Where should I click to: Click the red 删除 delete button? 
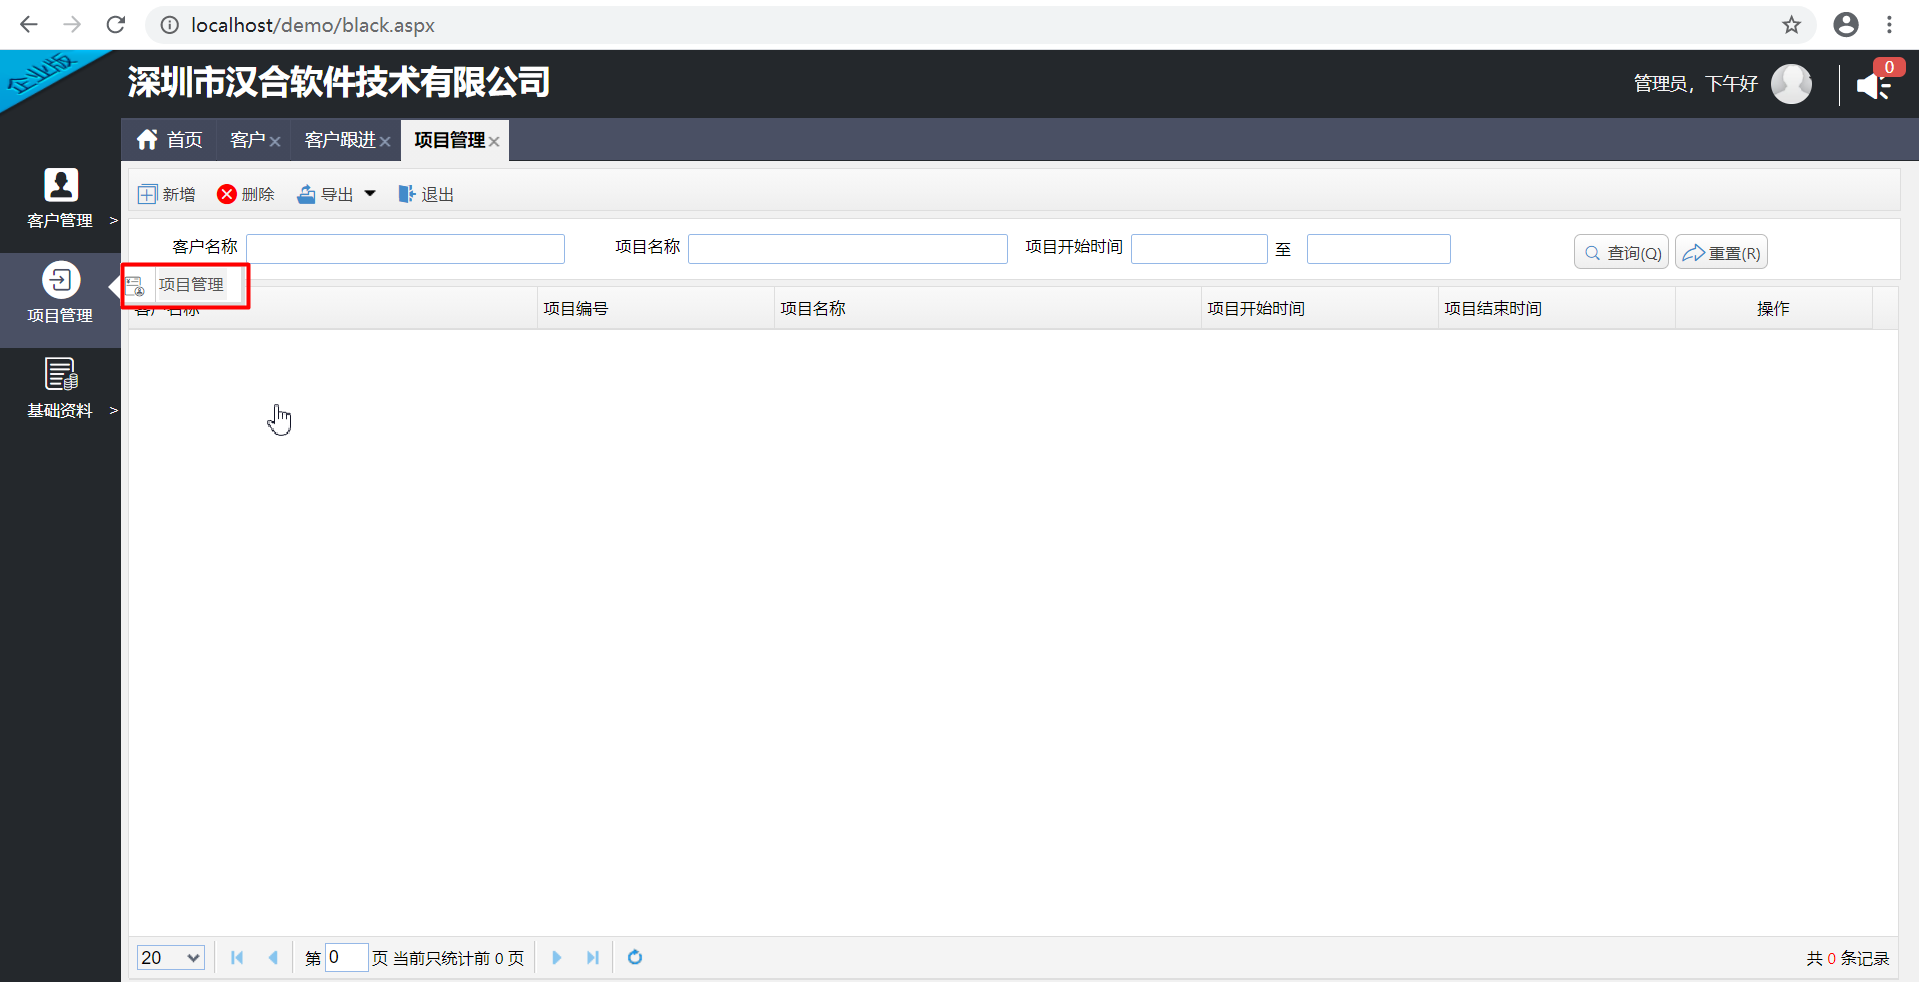click(245, 194)
